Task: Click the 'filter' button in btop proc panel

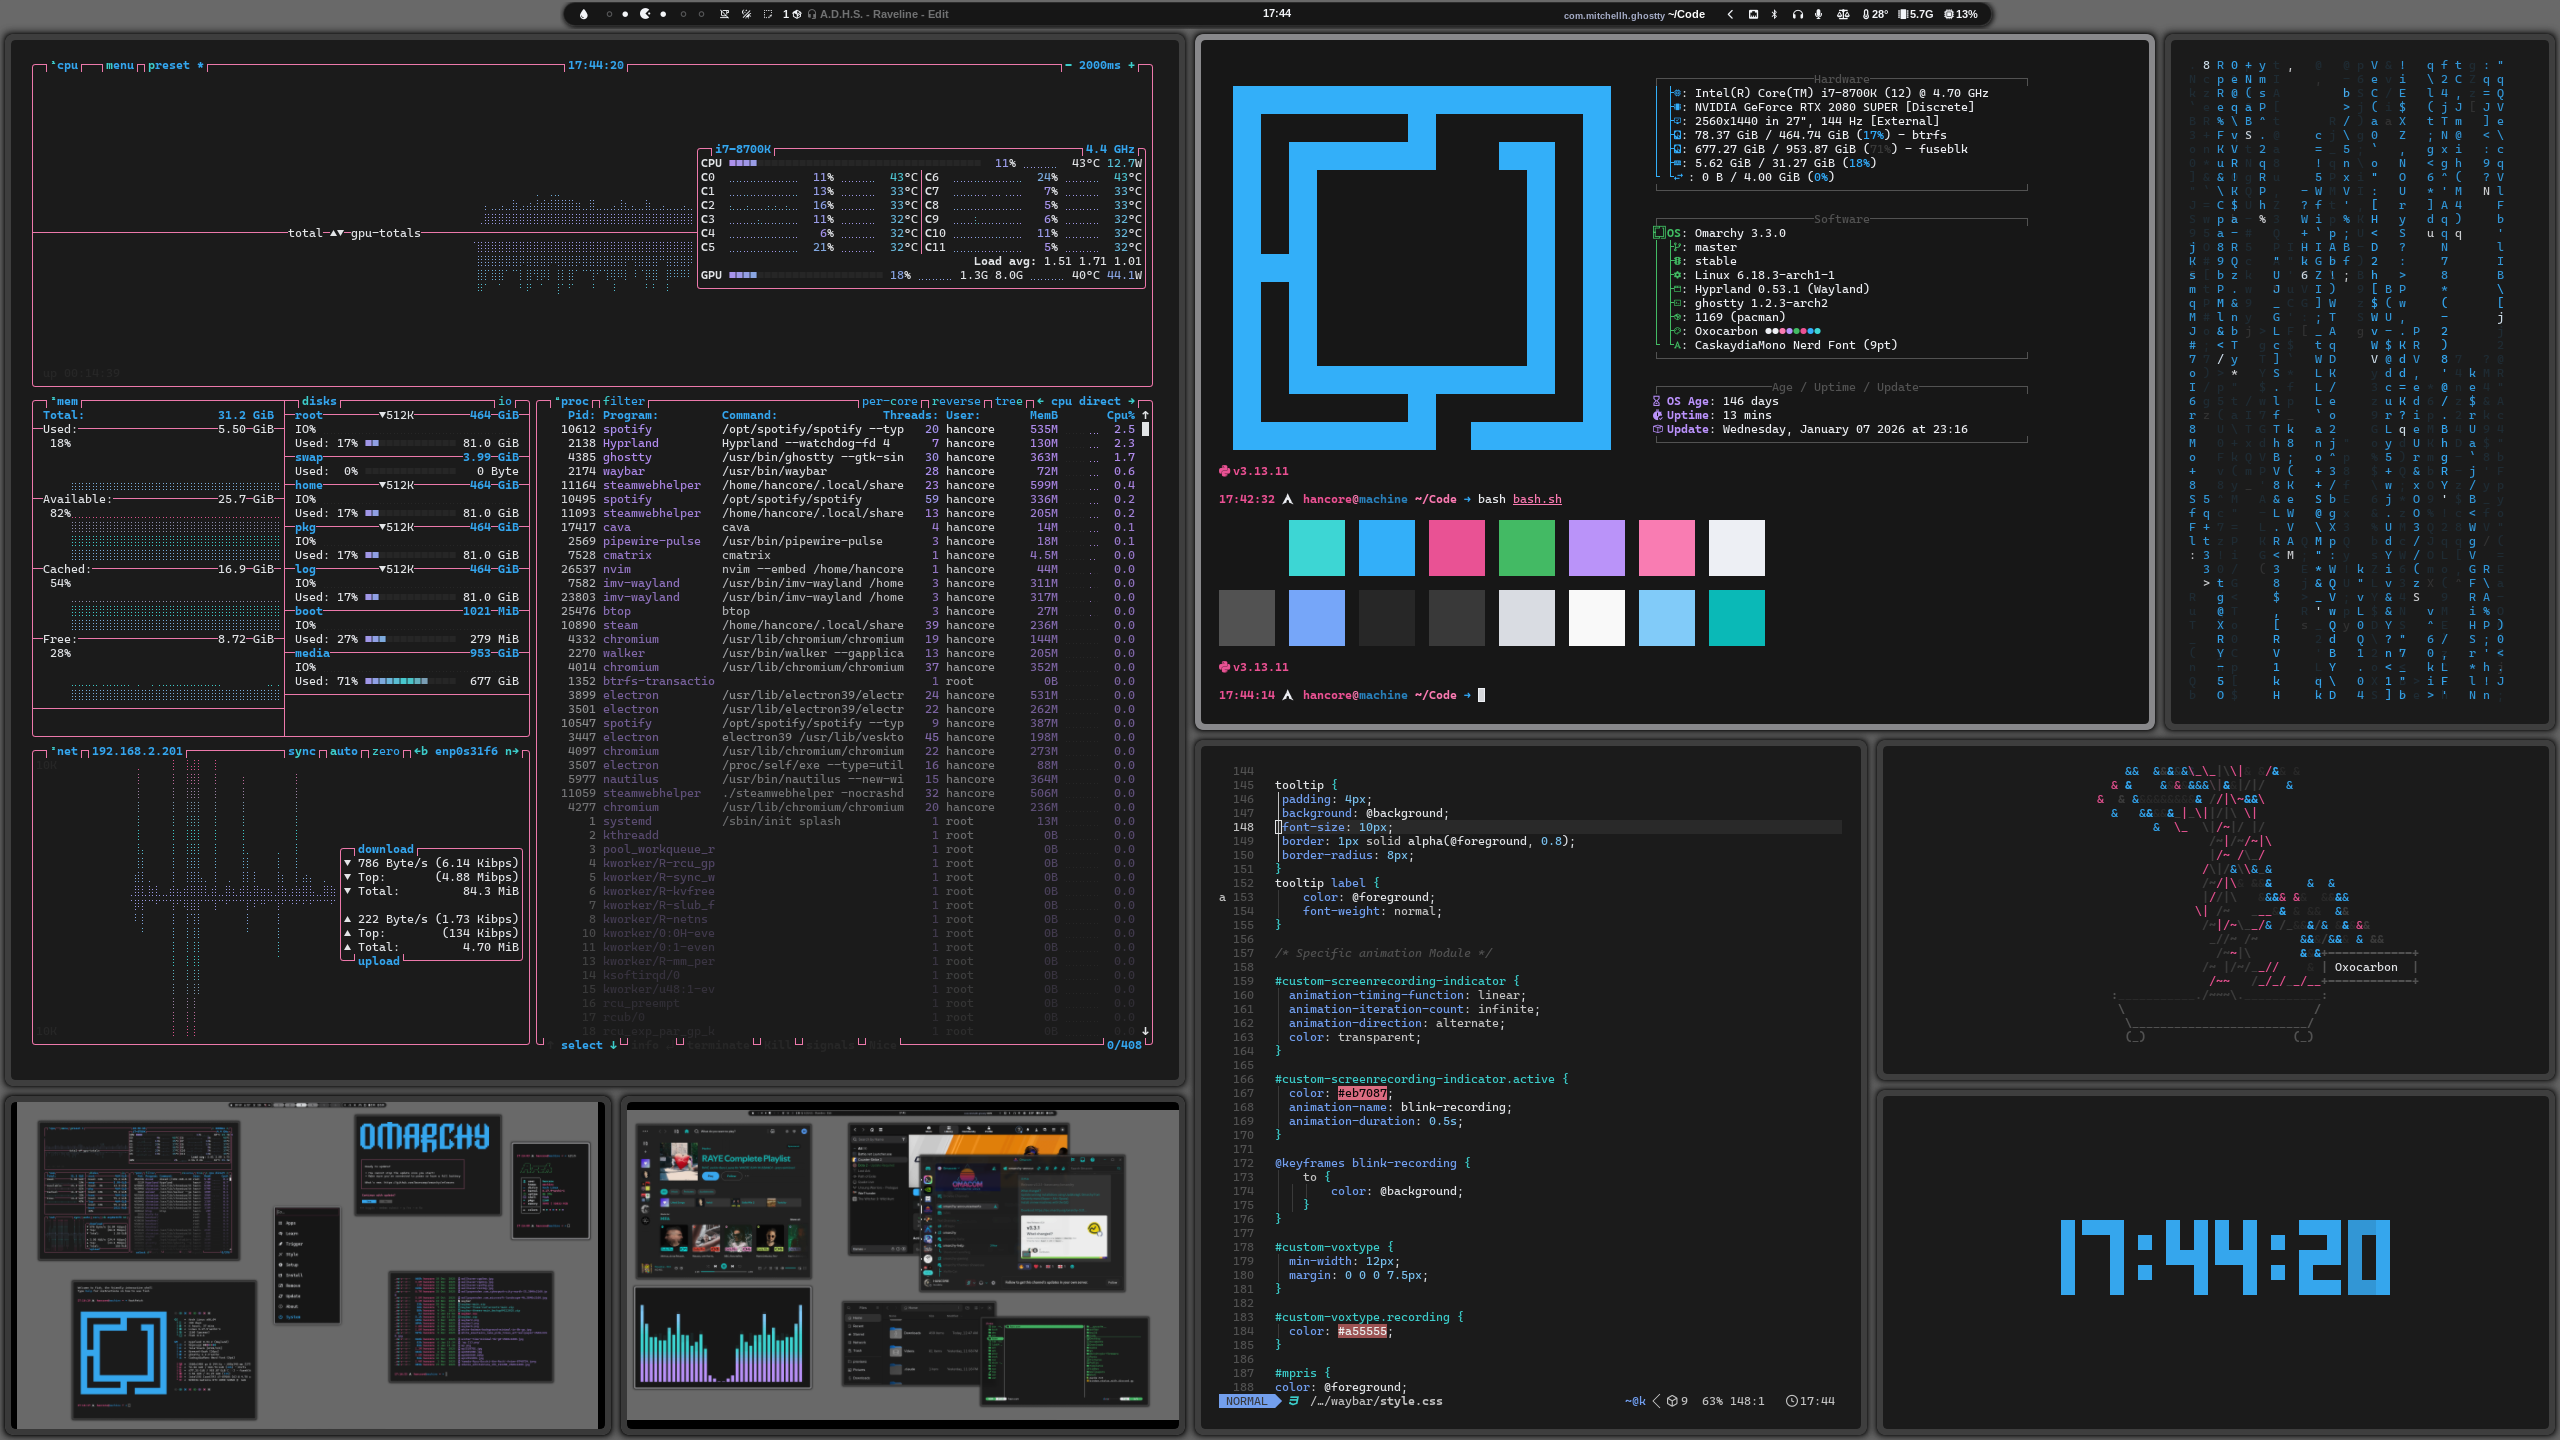Action: pos(624,401)
